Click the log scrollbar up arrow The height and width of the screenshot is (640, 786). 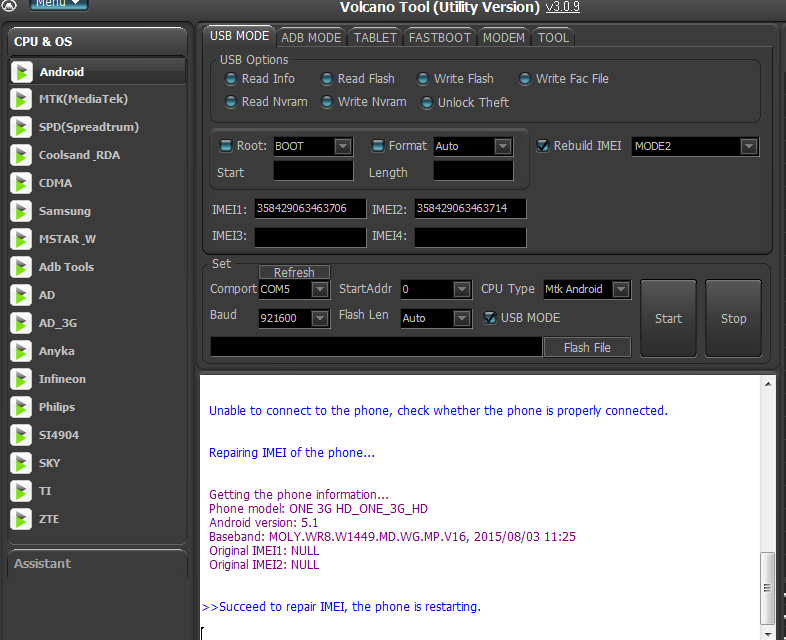coord(767,384)
